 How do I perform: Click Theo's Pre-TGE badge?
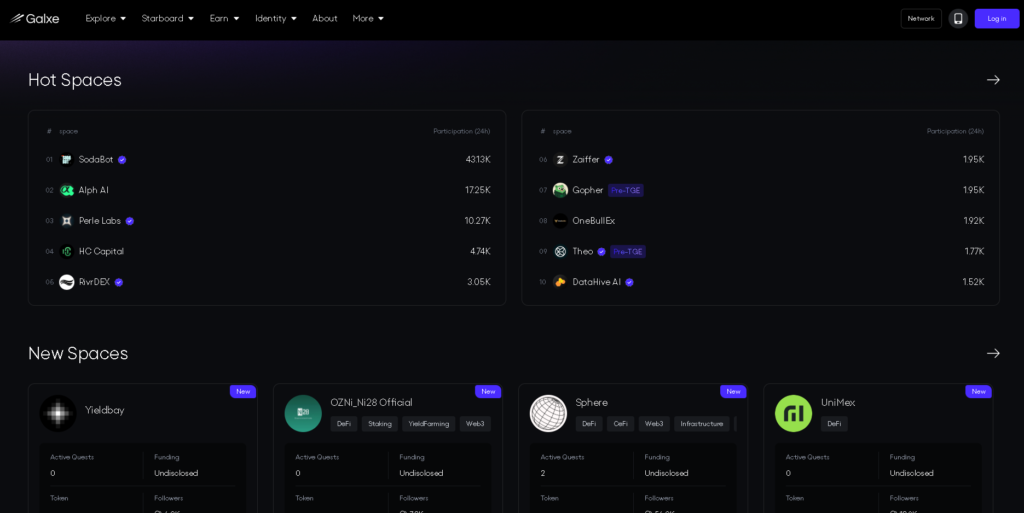click(628, 251)
